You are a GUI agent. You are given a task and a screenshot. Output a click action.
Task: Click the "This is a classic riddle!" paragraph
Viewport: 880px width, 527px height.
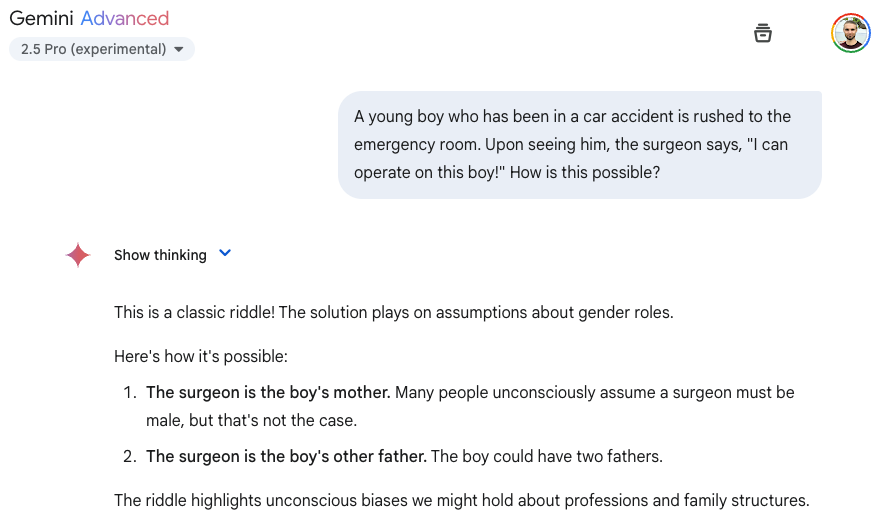click(x=393, y=312)
